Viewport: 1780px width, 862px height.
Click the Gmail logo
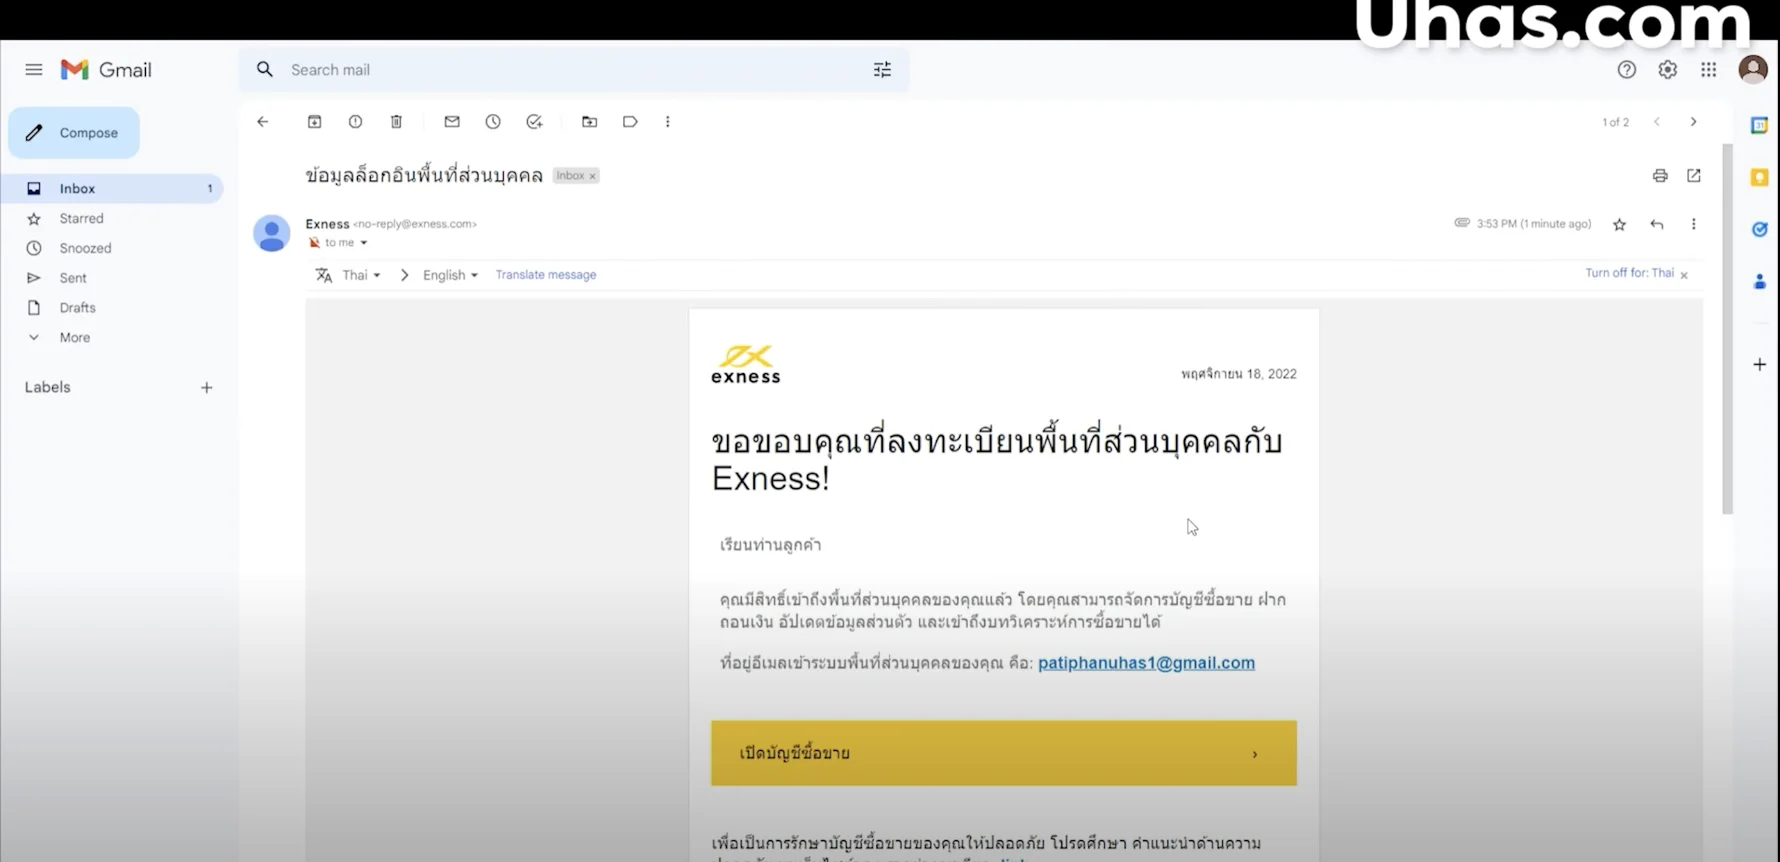click(106, 70)
